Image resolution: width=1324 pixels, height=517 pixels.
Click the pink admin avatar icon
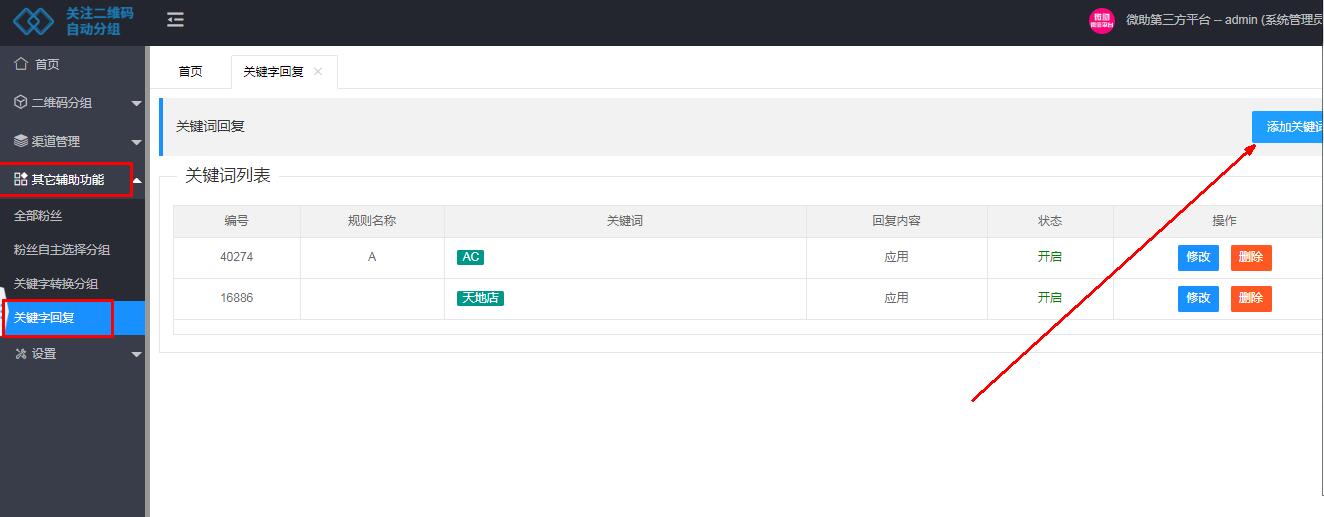point(1101,20)
